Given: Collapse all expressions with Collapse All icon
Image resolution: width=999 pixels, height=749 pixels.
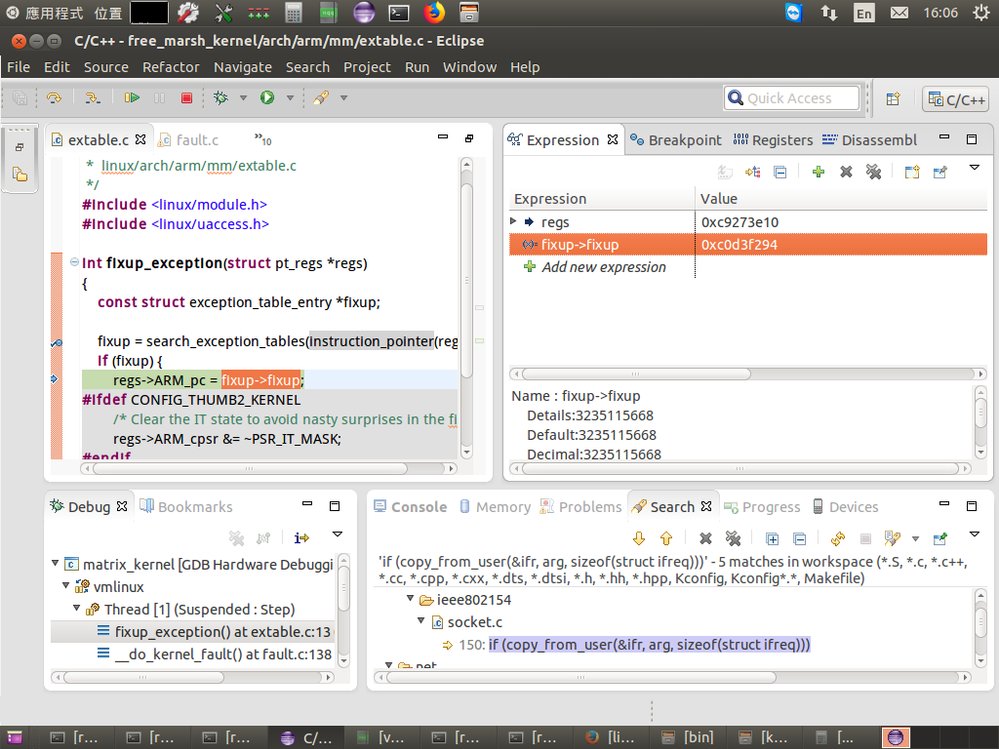Looking at the screenshot, I should pyautogui.click(x=780, y=171).
